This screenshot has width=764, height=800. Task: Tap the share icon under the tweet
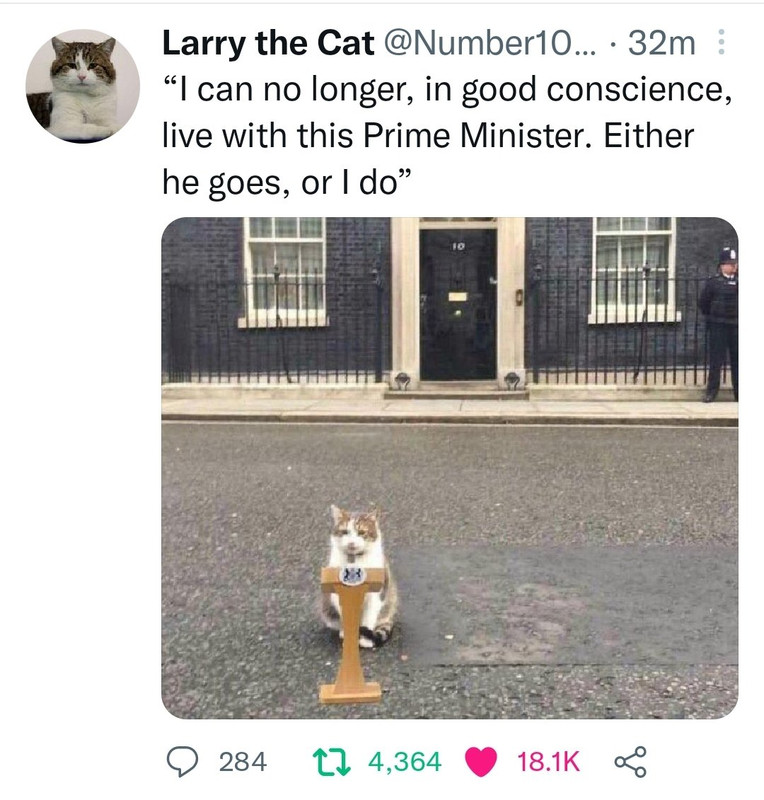[630, 762]
